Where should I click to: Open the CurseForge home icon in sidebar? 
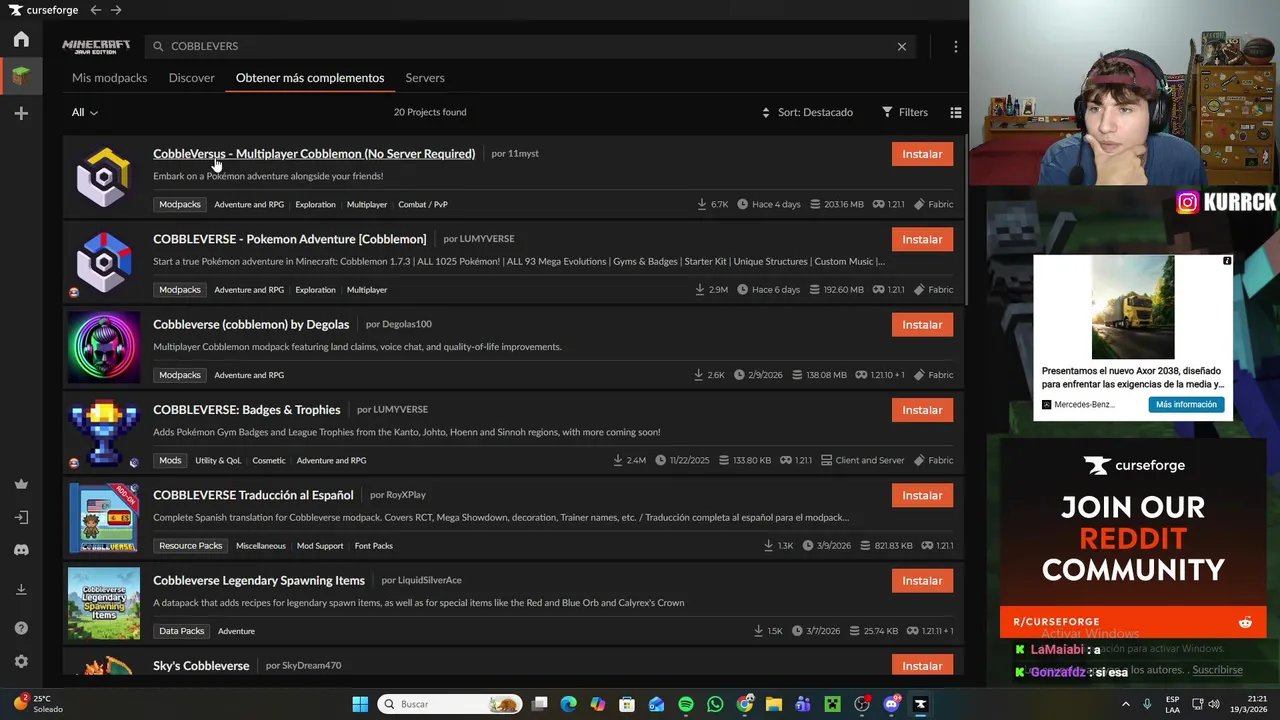coord(21,39)
